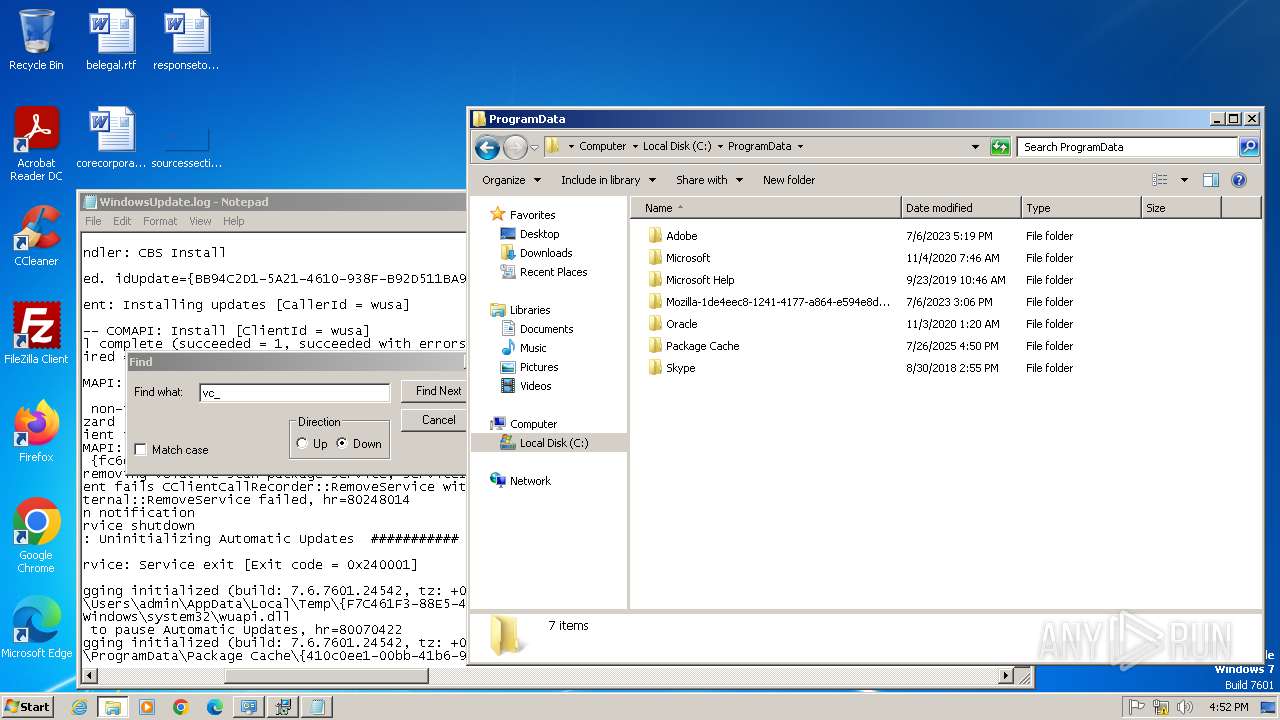
Task: Switch to Notepad via its taskbar button
Action: [317, 707]
